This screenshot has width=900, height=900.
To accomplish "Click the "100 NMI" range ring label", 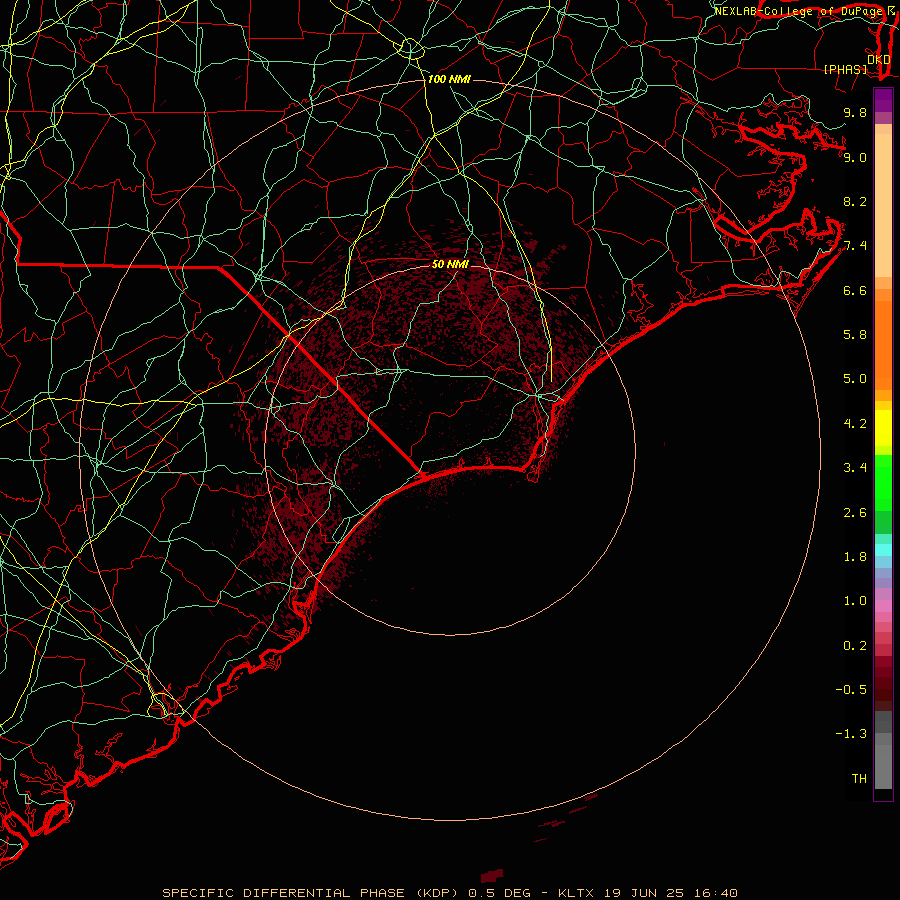I will tap(449, 79).
